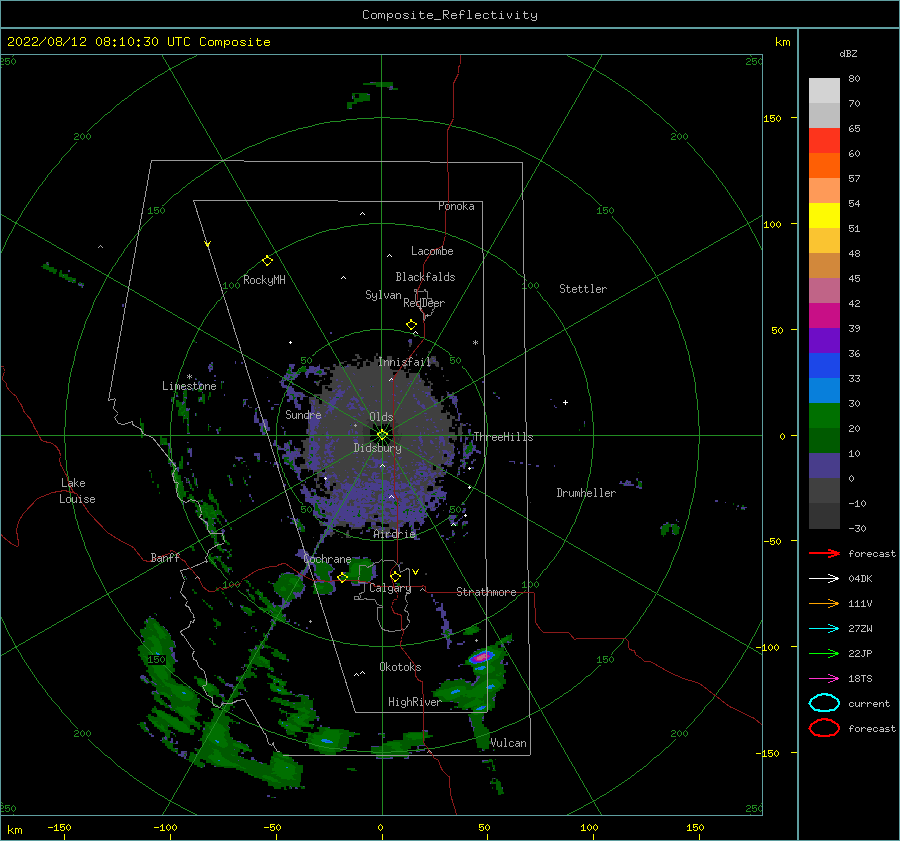The image size is (900, 841).
Task: Select the Vulcan label
Action: click(x=509, y=743)
